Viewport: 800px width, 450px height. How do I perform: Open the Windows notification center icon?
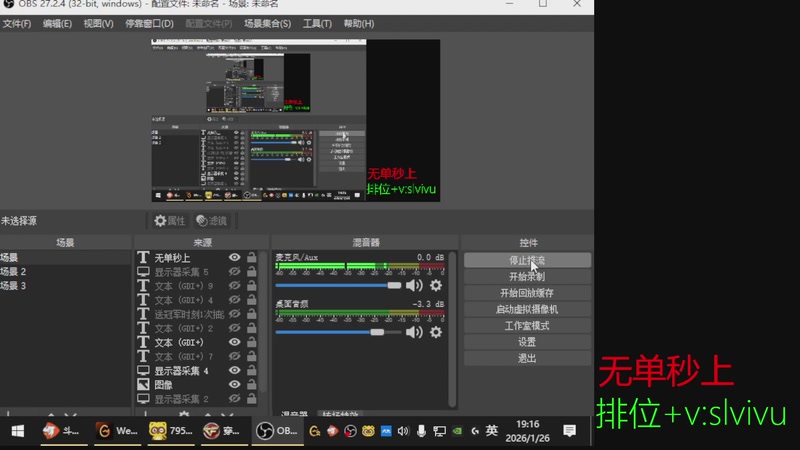tap(569, 431)
